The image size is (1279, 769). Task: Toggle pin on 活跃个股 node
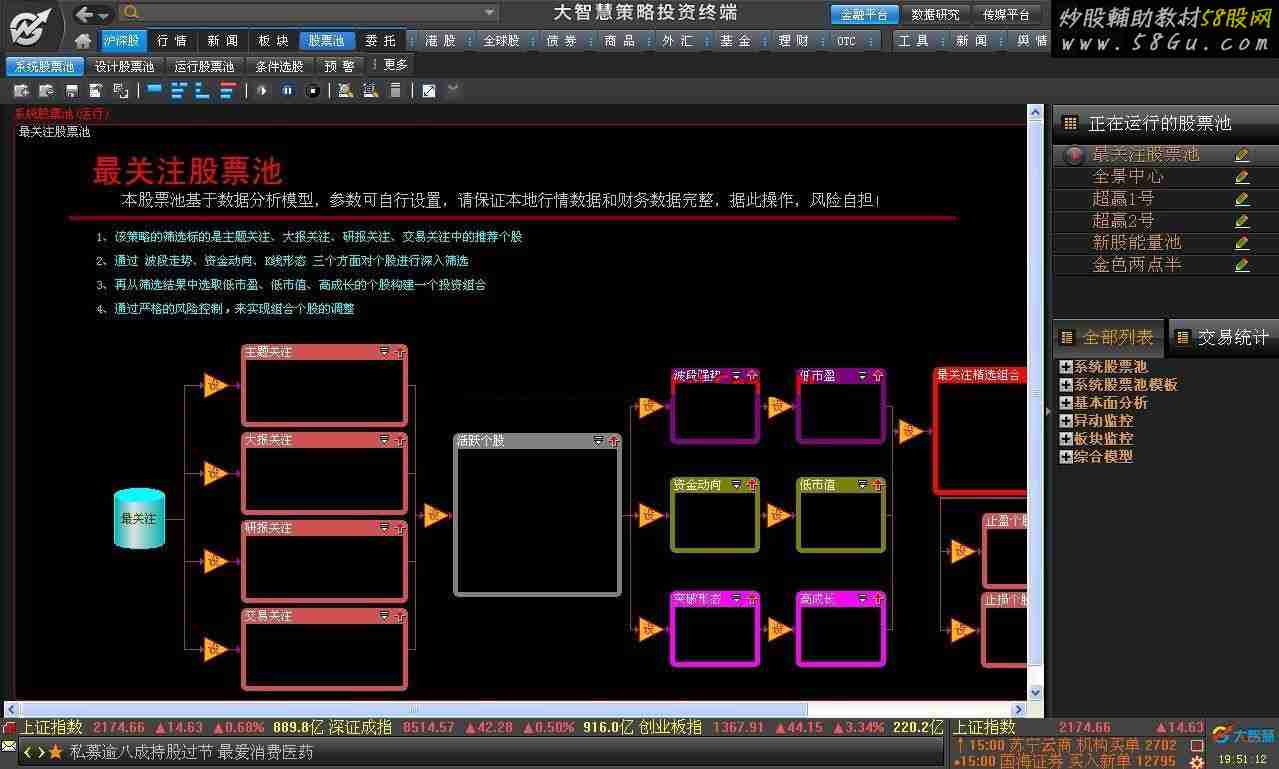point(614,440)
